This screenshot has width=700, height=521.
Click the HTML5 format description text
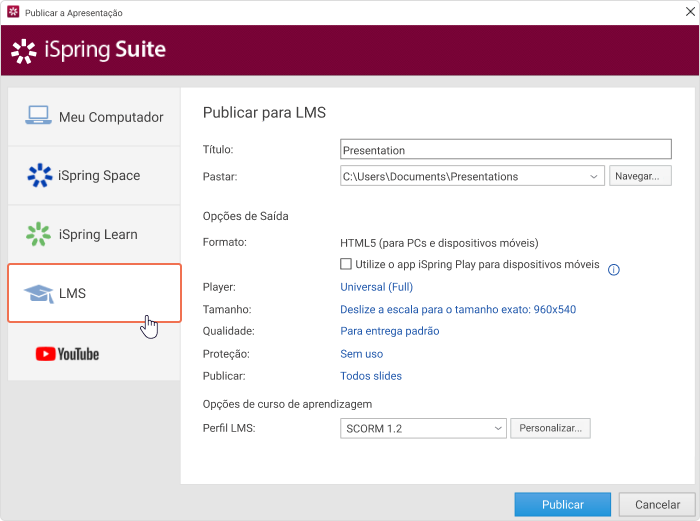[439, 243]
